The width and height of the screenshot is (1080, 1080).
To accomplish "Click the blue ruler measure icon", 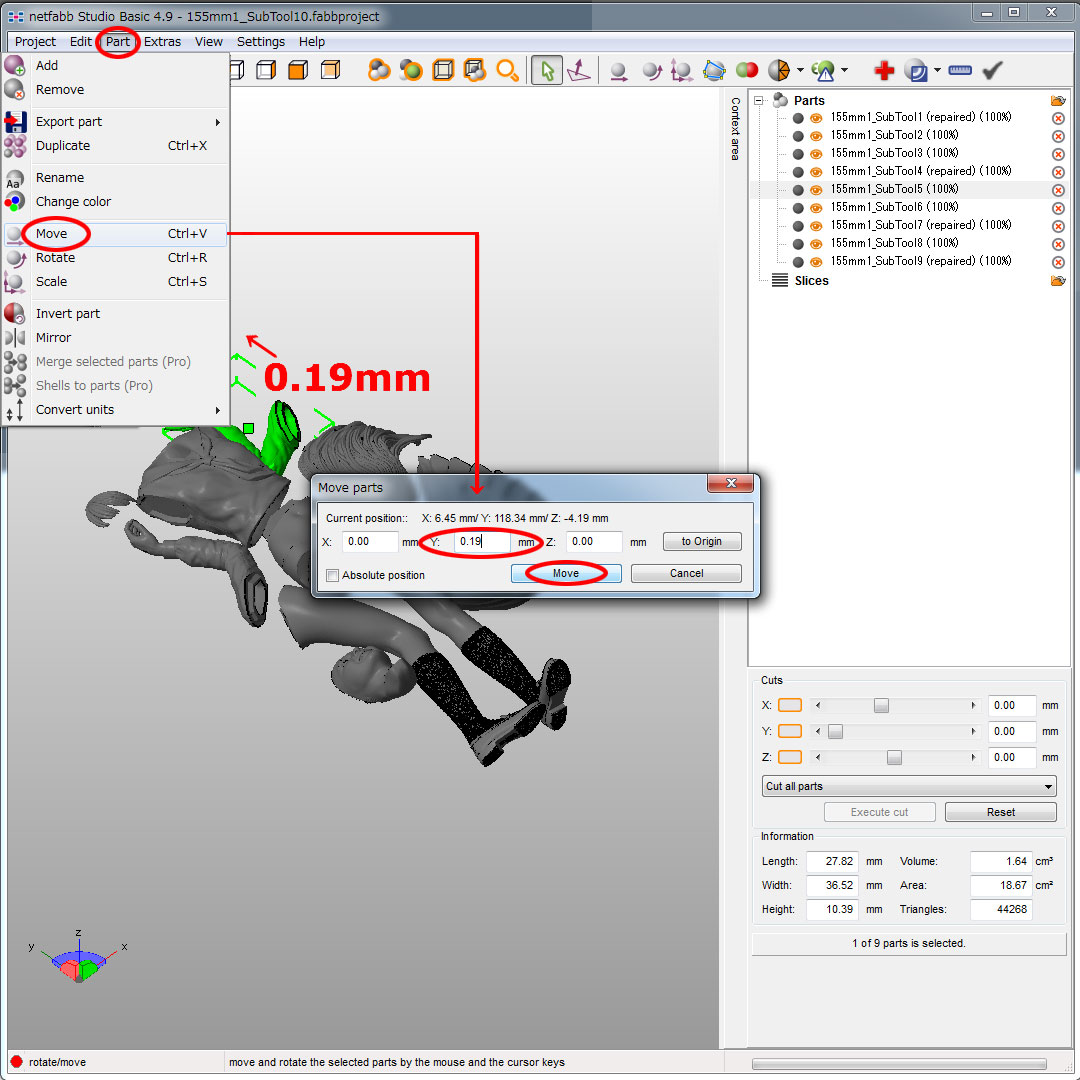I will [x=959, y=70].
